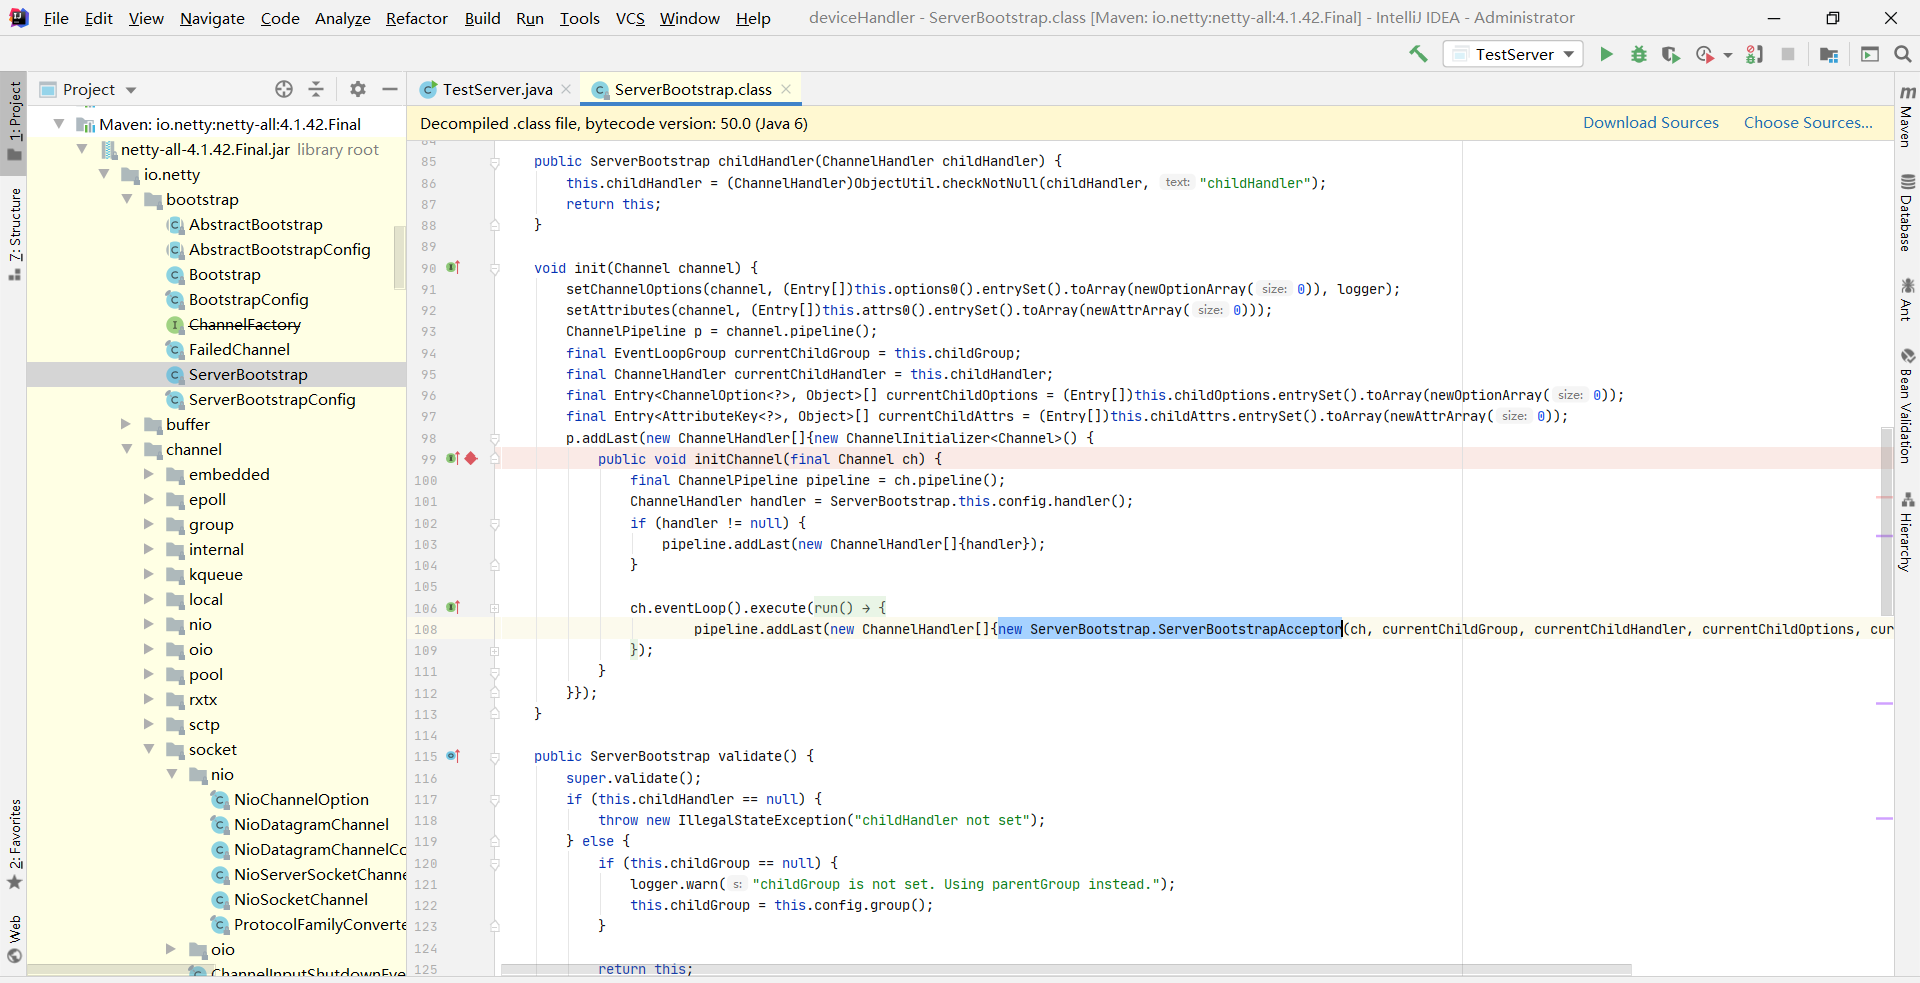This screenshot has width=1920, height=983.
Task: Run with Coverage icon
Action: [x=1671, y=54]
